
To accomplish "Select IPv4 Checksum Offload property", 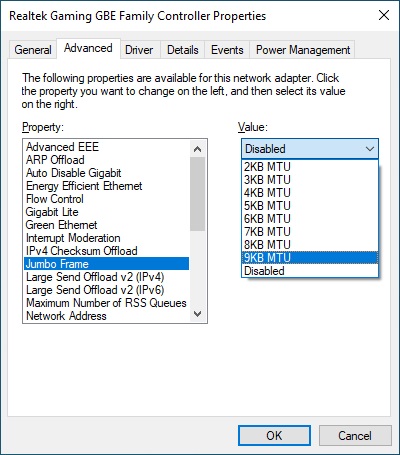I will click(107, 251).
